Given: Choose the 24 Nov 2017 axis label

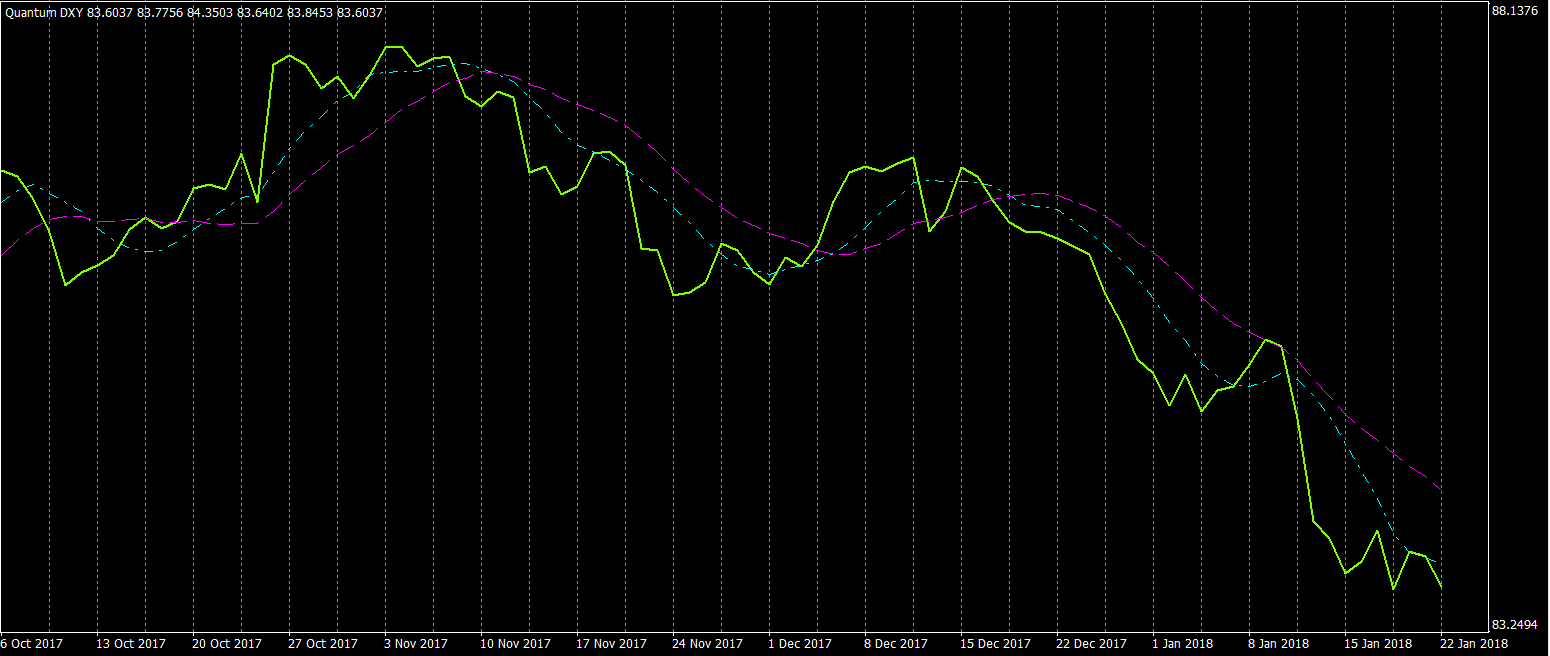Looking at the screenshot, I should pyautogui.click(x=707, y=644).
